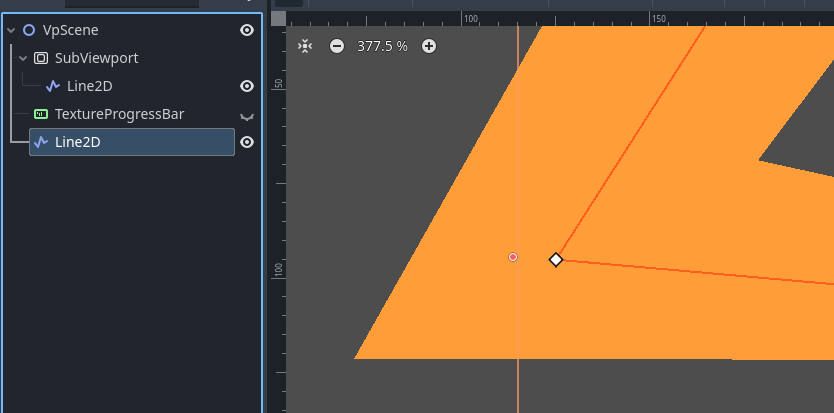
Task: Select the SubViewport node label
Action: [96, 58]
